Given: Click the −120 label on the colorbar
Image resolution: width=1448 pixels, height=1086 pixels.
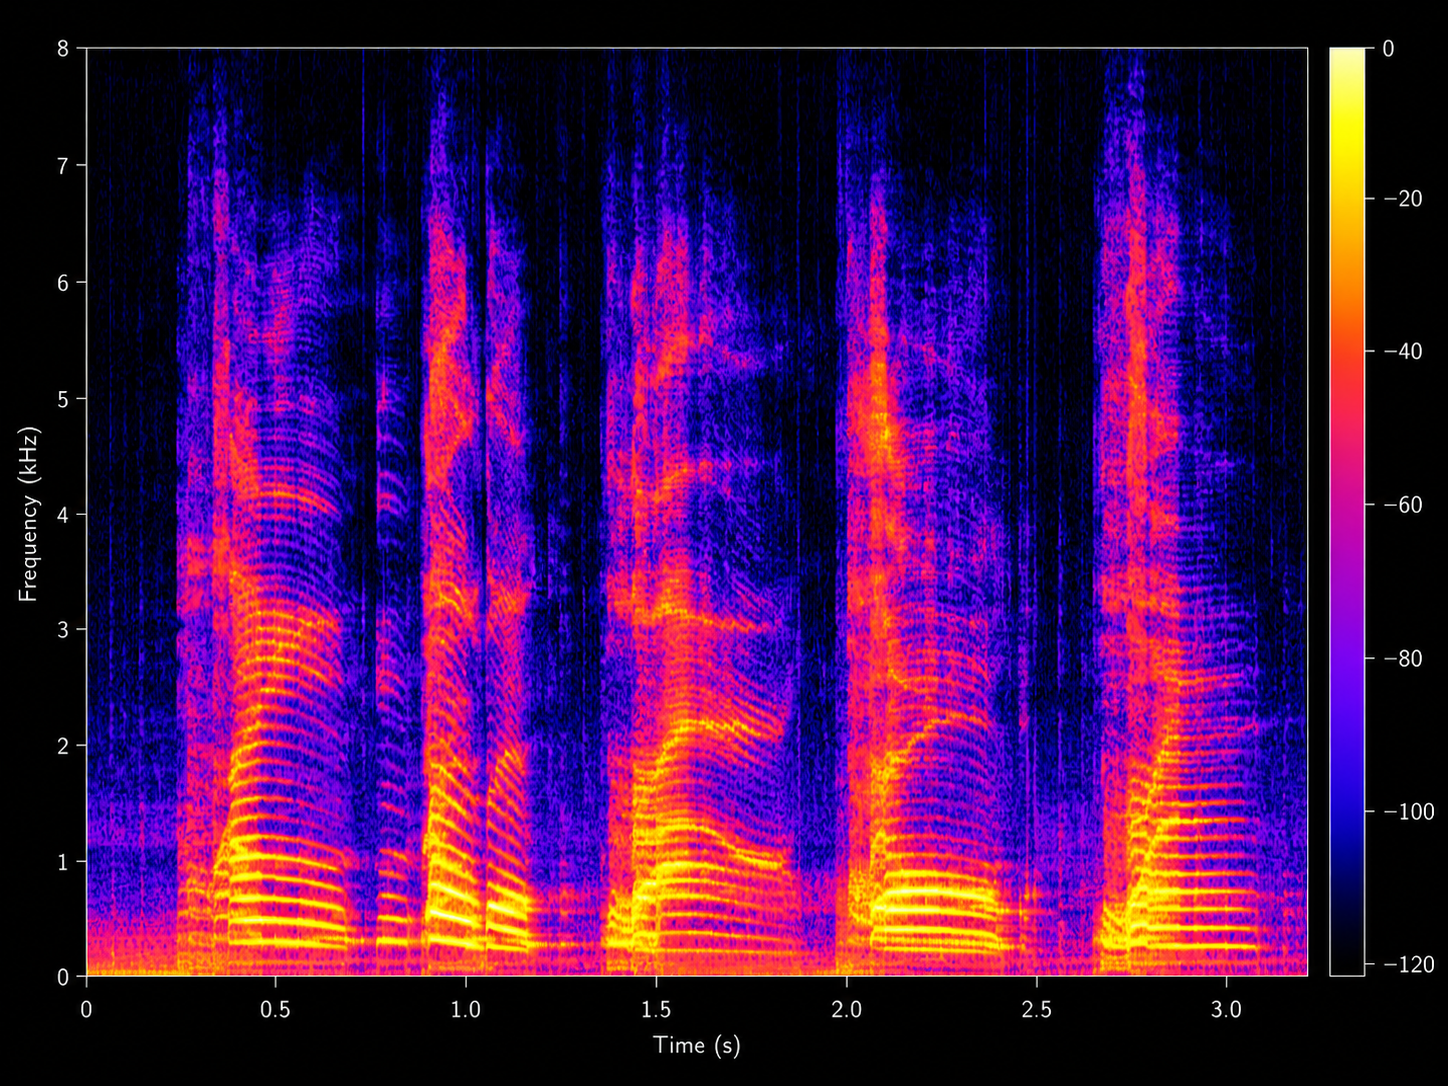Looking at the screenshot, I should [1409, 965].
